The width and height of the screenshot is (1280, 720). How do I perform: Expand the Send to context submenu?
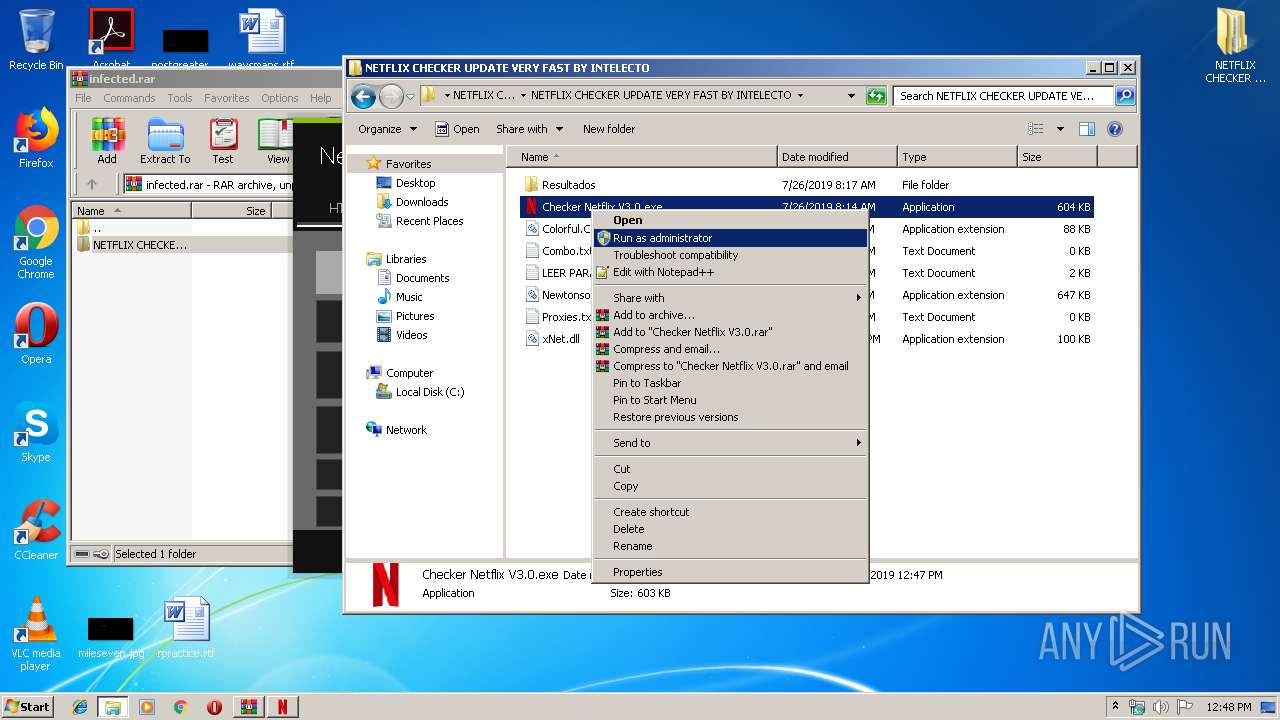click(858, 443)
